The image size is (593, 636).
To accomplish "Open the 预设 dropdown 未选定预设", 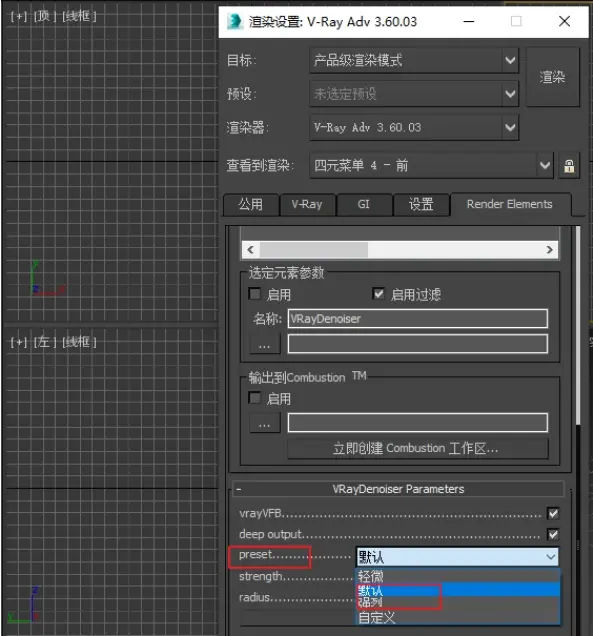I will tap(414, 94).
